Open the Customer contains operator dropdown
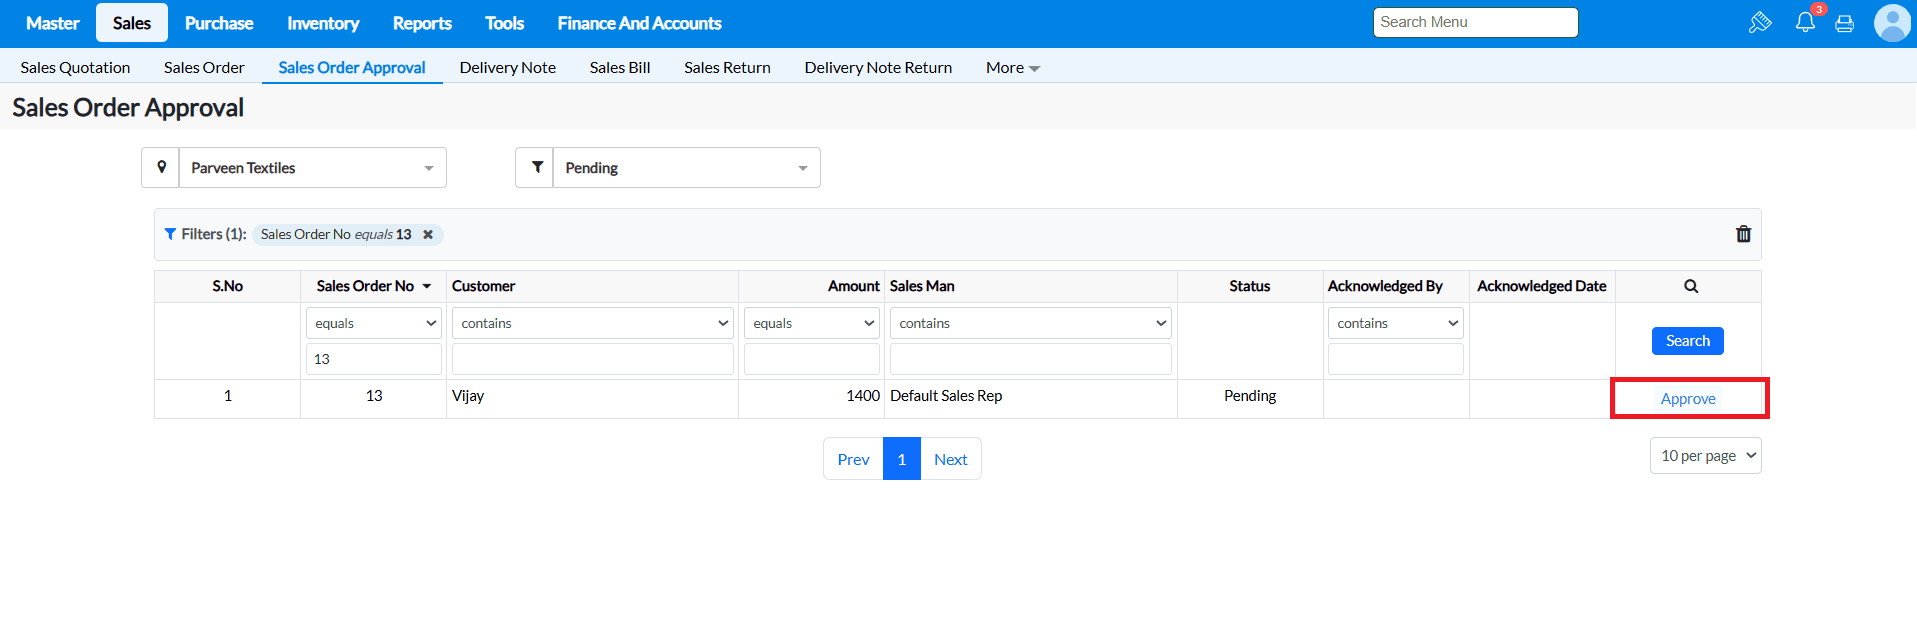This screenshot has height=632, width=1917. pyautogui.click(x=592, y=323)
